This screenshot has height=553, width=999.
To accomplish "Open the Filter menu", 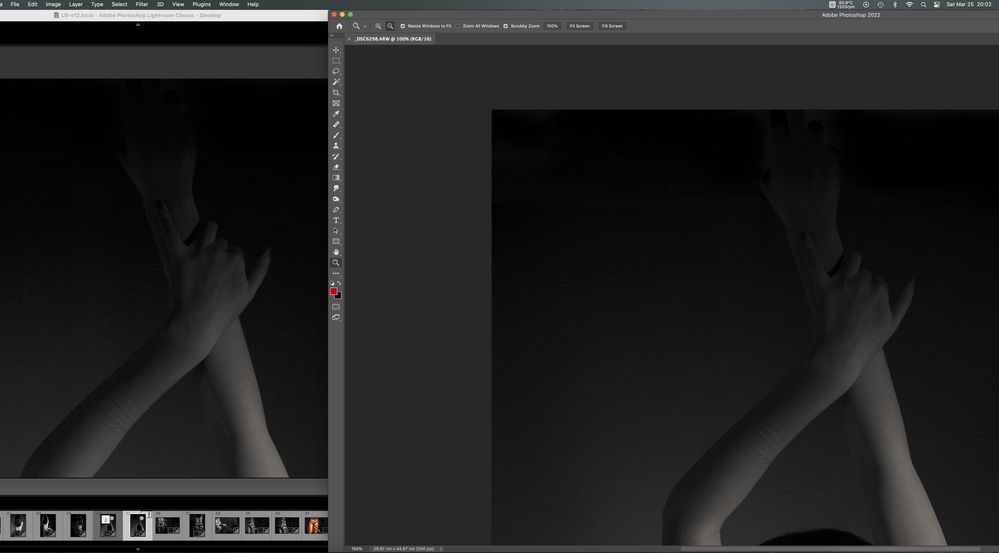I will 142,4.
